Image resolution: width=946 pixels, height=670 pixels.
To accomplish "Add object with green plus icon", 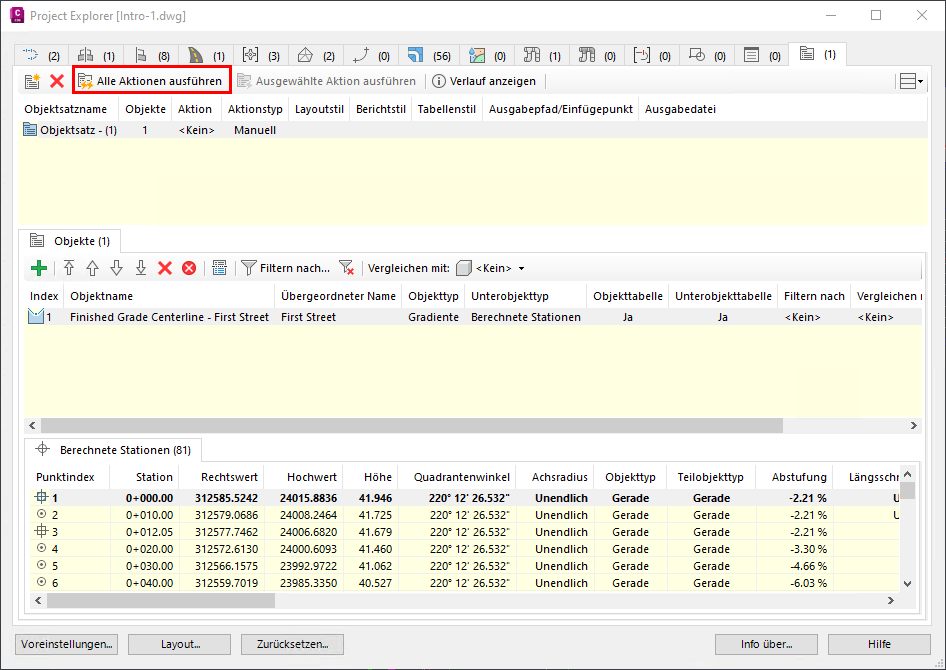I will pyautogui.click(x=39, y=268).
